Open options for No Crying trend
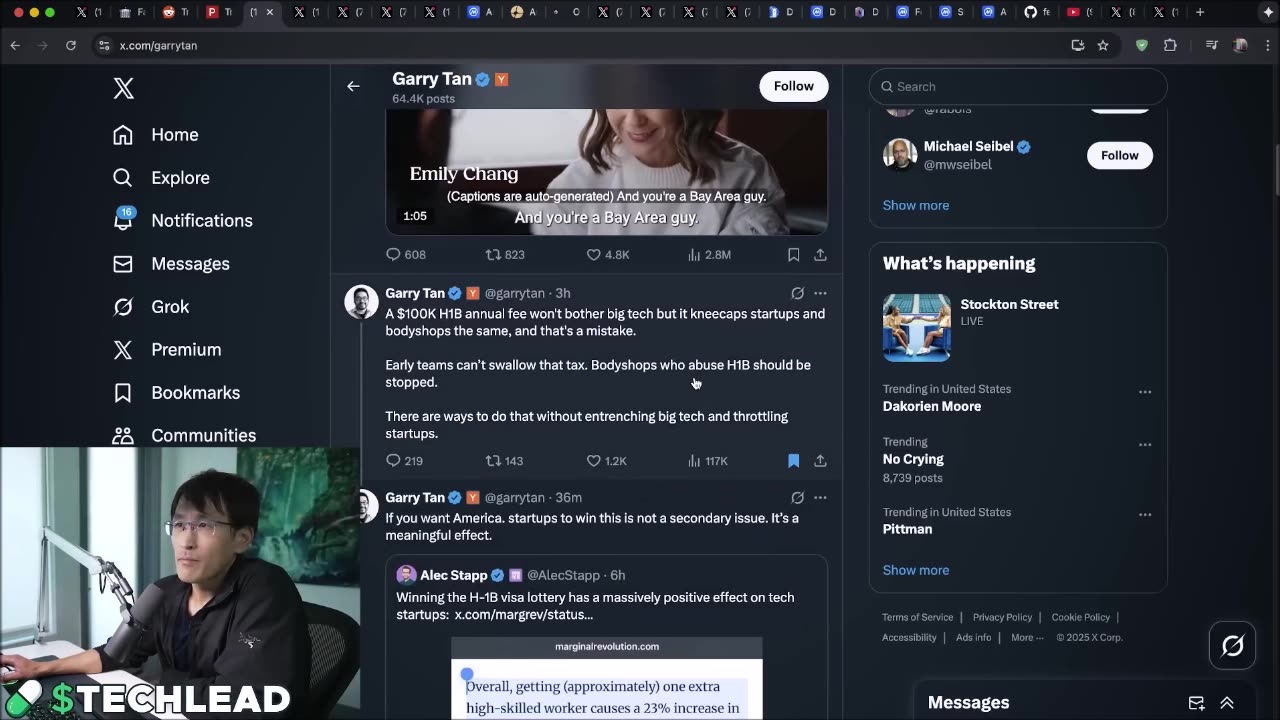The height and width of the screenshot is (720, 1280). (1144, 445)
